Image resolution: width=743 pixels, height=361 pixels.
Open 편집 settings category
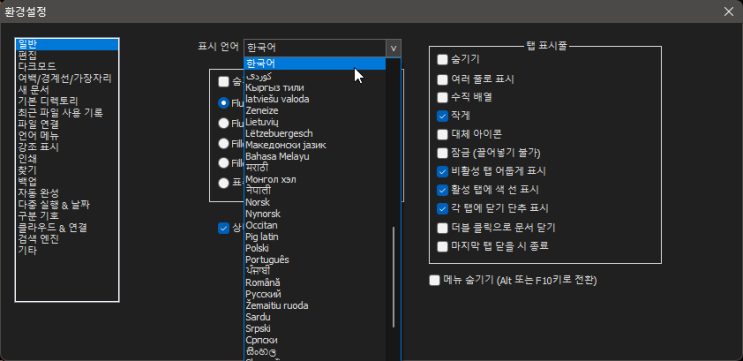pyautogui.click(x=67, y=55)
